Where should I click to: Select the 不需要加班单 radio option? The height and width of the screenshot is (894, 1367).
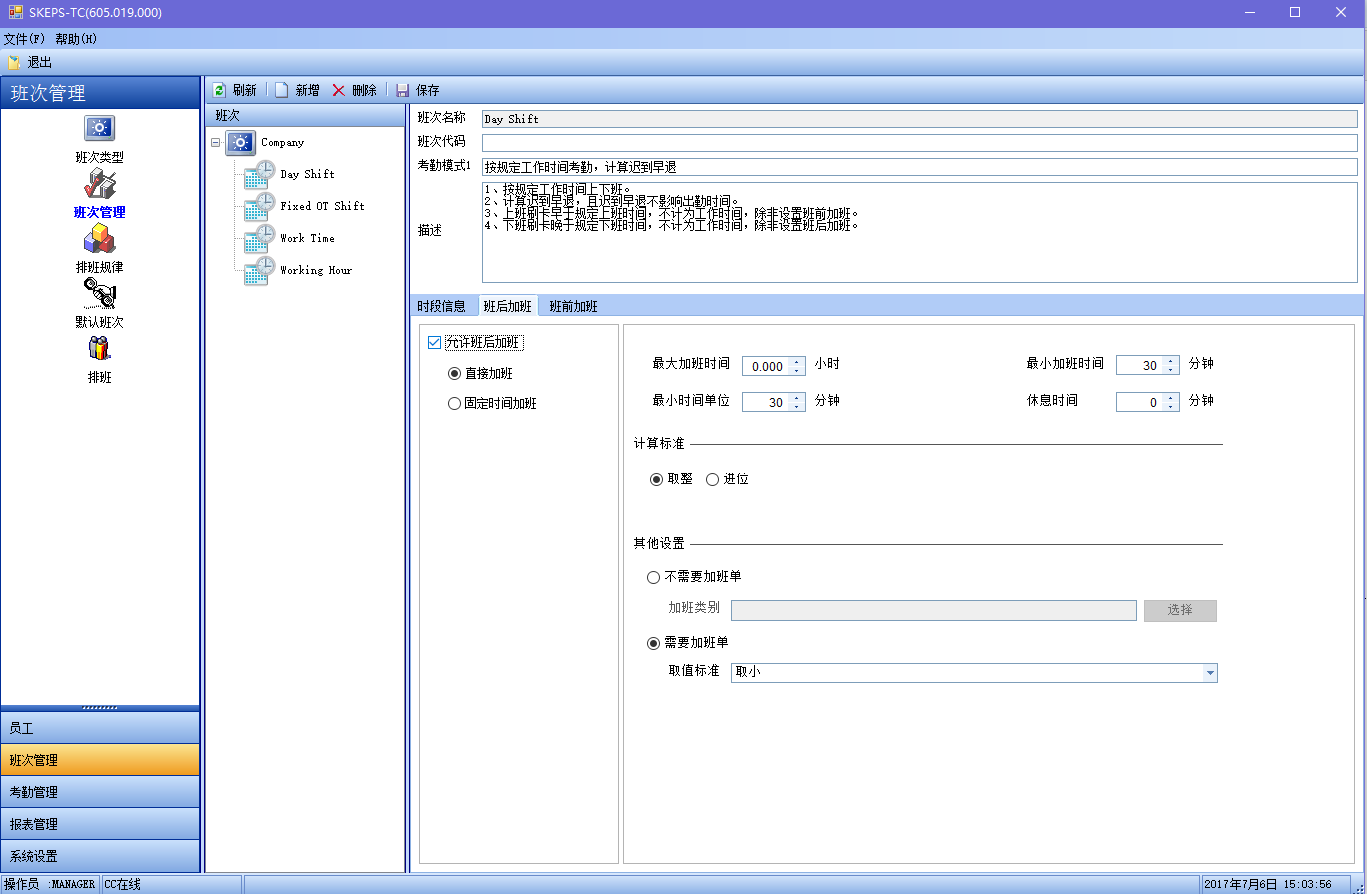[x=654, y=577]
